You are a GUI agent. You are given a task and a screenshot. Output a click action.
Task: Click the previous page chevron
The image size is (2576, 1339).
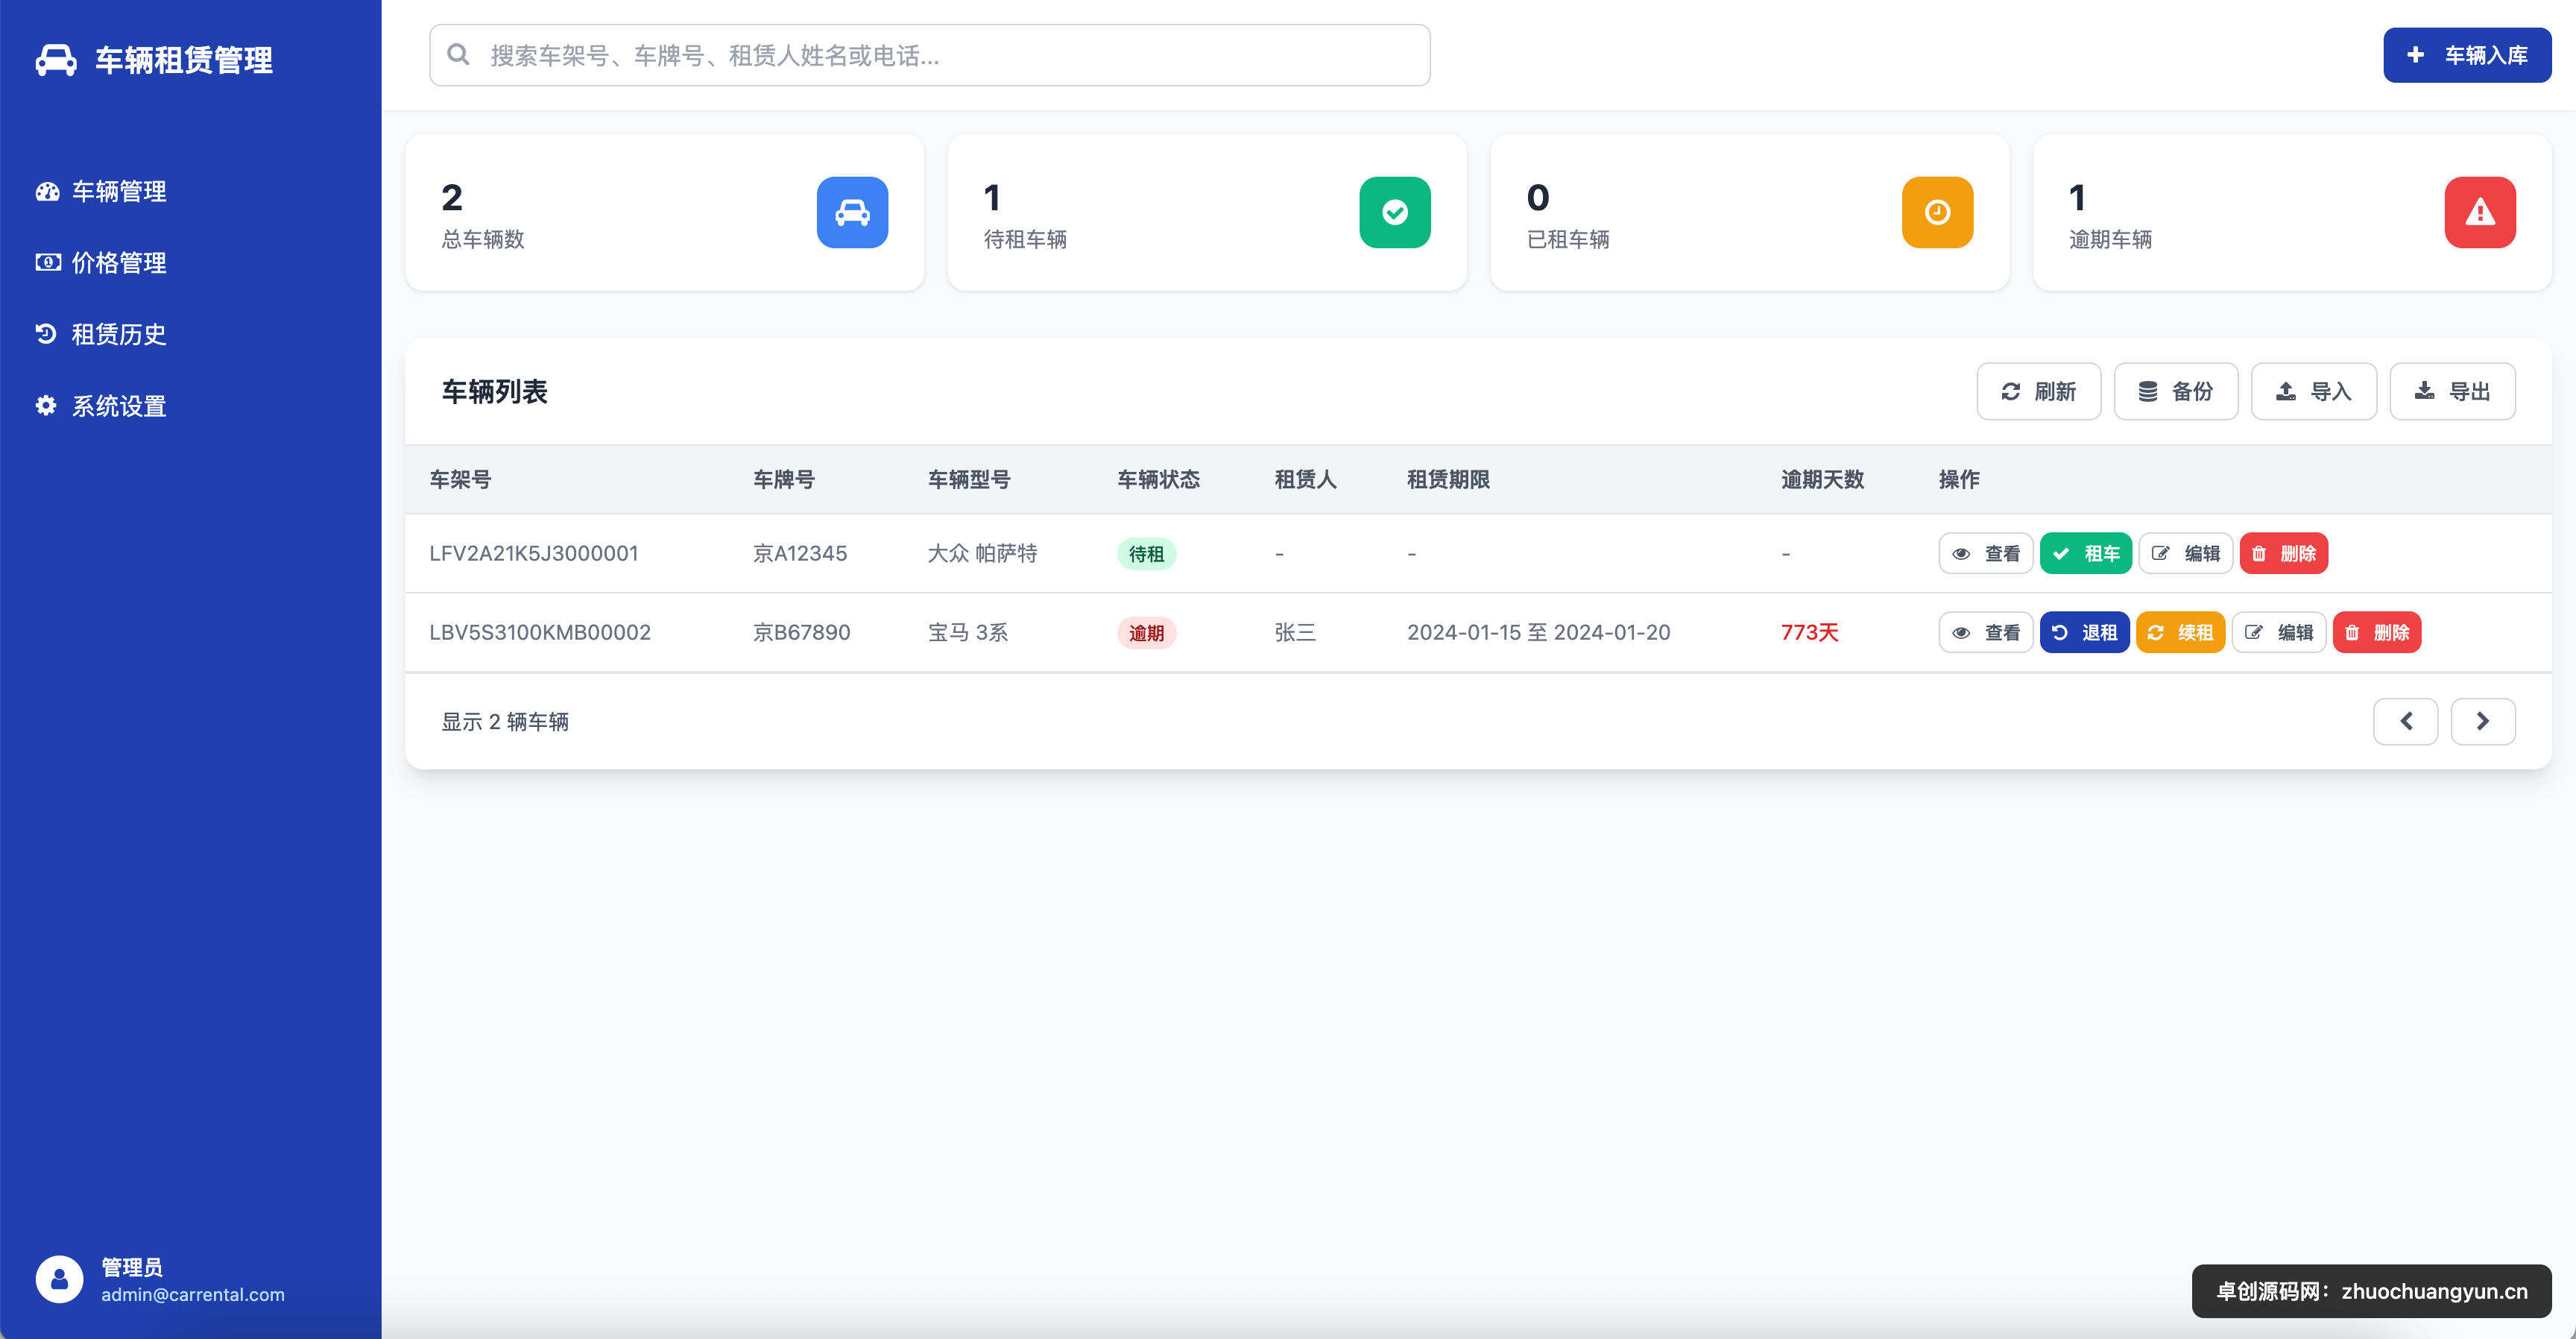(x=2406, y=720)
